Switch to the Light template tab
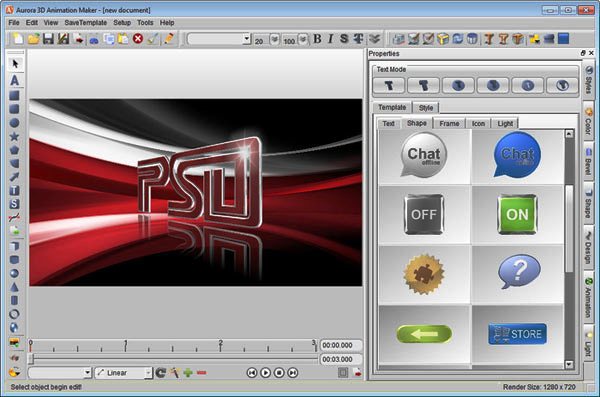Image resolution: width=600 pixels, height=397 pixels. pos(505,123)
